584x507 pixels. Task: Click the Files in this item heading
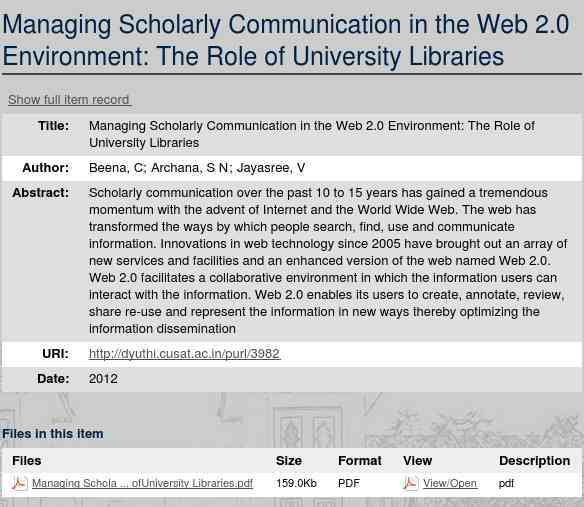click(x=53, y=434)
